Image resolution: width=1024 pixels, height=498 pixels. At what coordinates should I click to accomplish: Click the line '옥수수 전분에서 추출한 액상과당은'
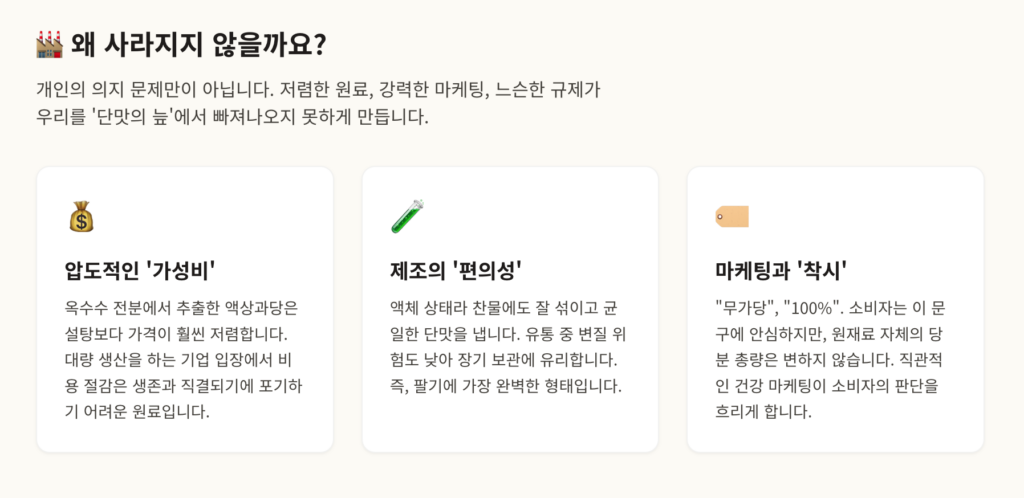pos(174,306)
